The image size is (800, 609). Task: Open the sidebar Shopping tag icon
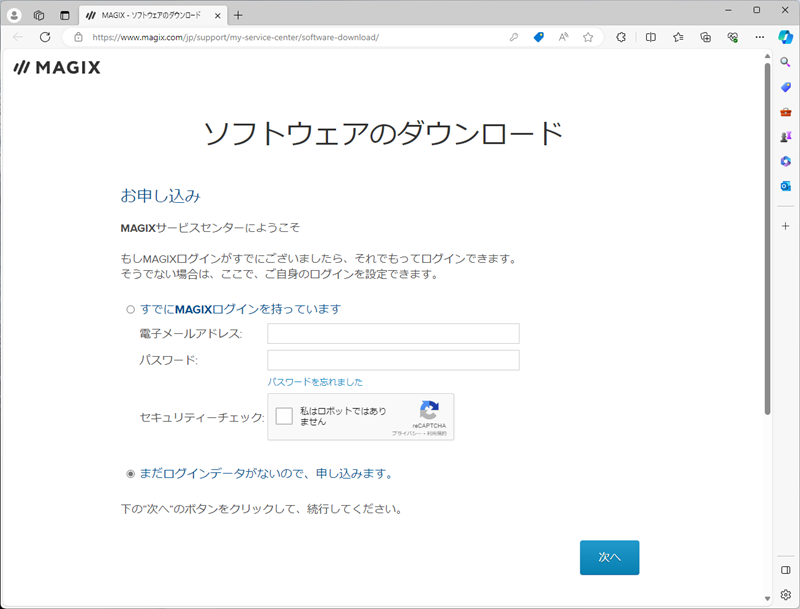[x=786, y=87]
